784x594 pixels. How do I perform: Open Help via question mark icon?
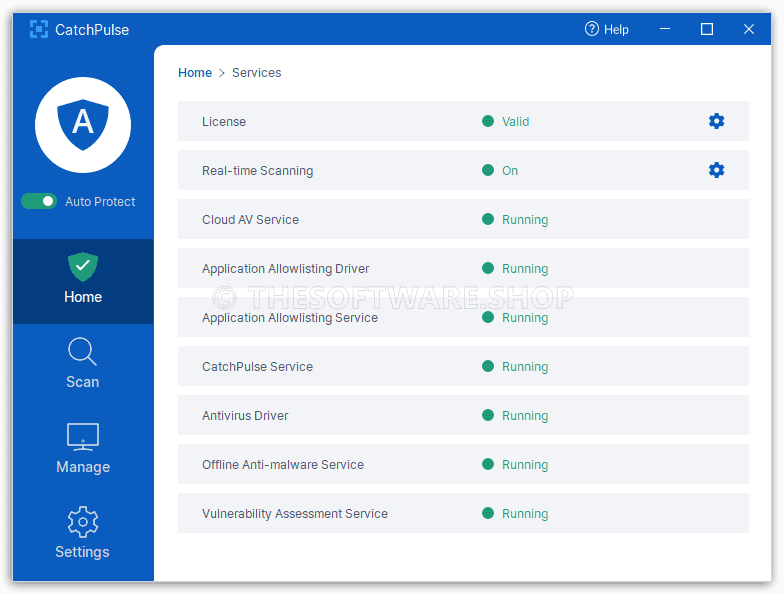(592, 29)
